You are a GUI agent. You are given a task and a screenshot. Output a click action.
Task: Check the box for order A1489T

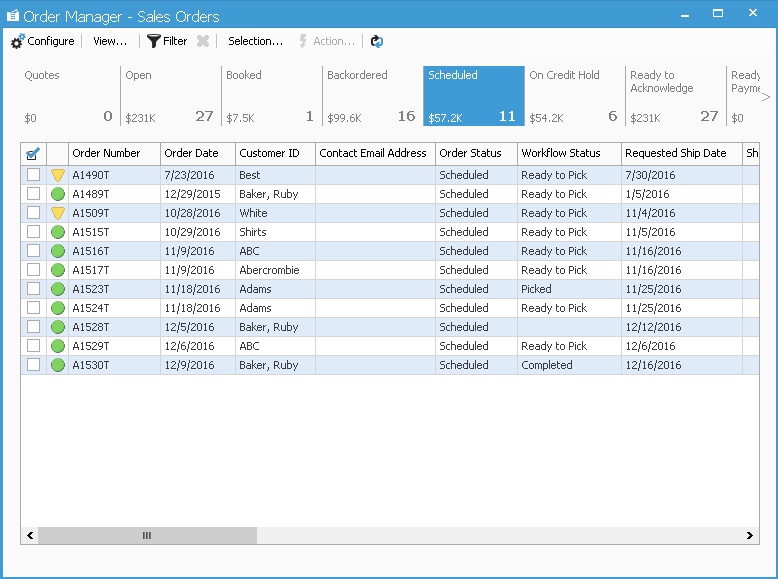[33, 193]
